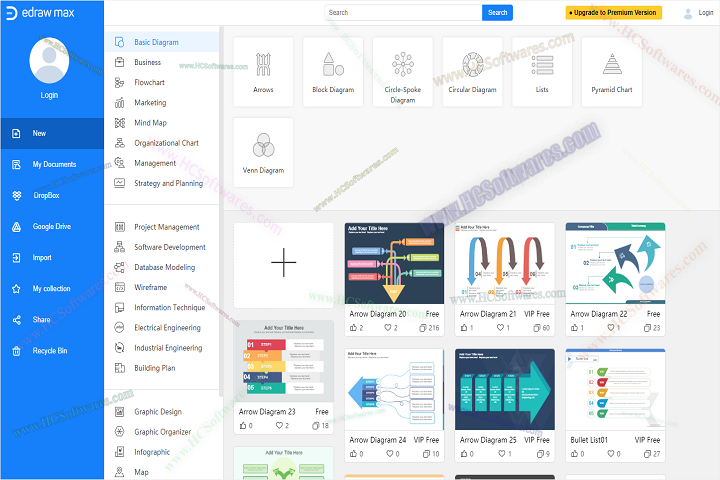The image size is (720, 480).
Task: Open the Arrow Diagram 22 template thumbnail
Action: (x=615, y=263)
